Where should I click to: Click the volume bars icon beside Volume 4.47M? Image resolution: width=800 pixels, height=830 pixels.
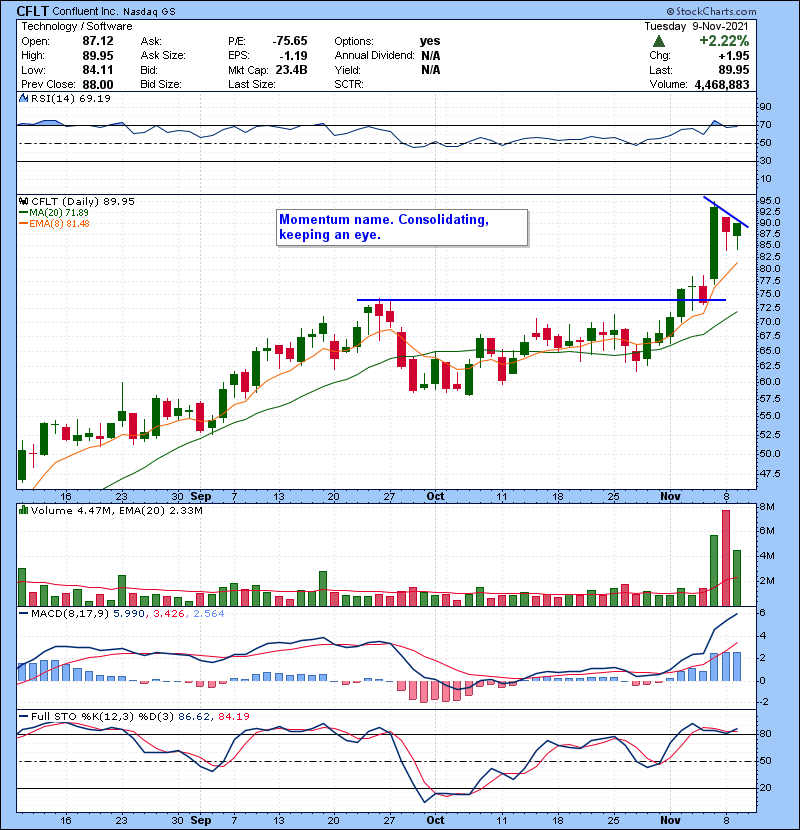[x=23, y=510]
